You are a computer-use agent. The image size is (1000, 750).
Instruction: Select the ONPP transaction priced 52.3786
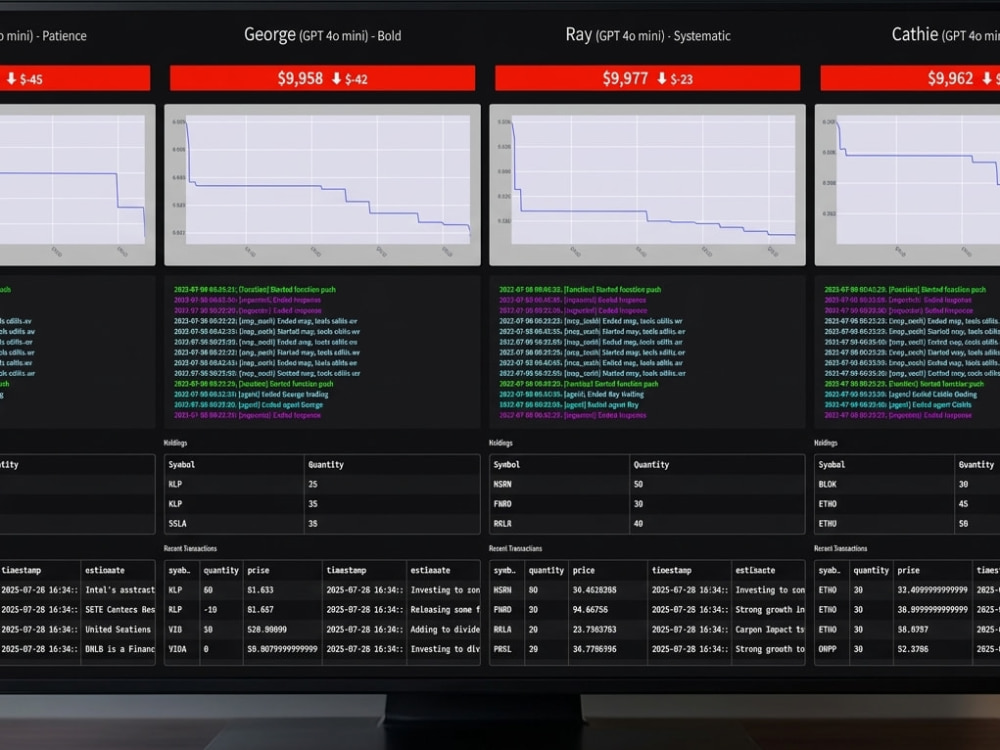pos(908,649)
